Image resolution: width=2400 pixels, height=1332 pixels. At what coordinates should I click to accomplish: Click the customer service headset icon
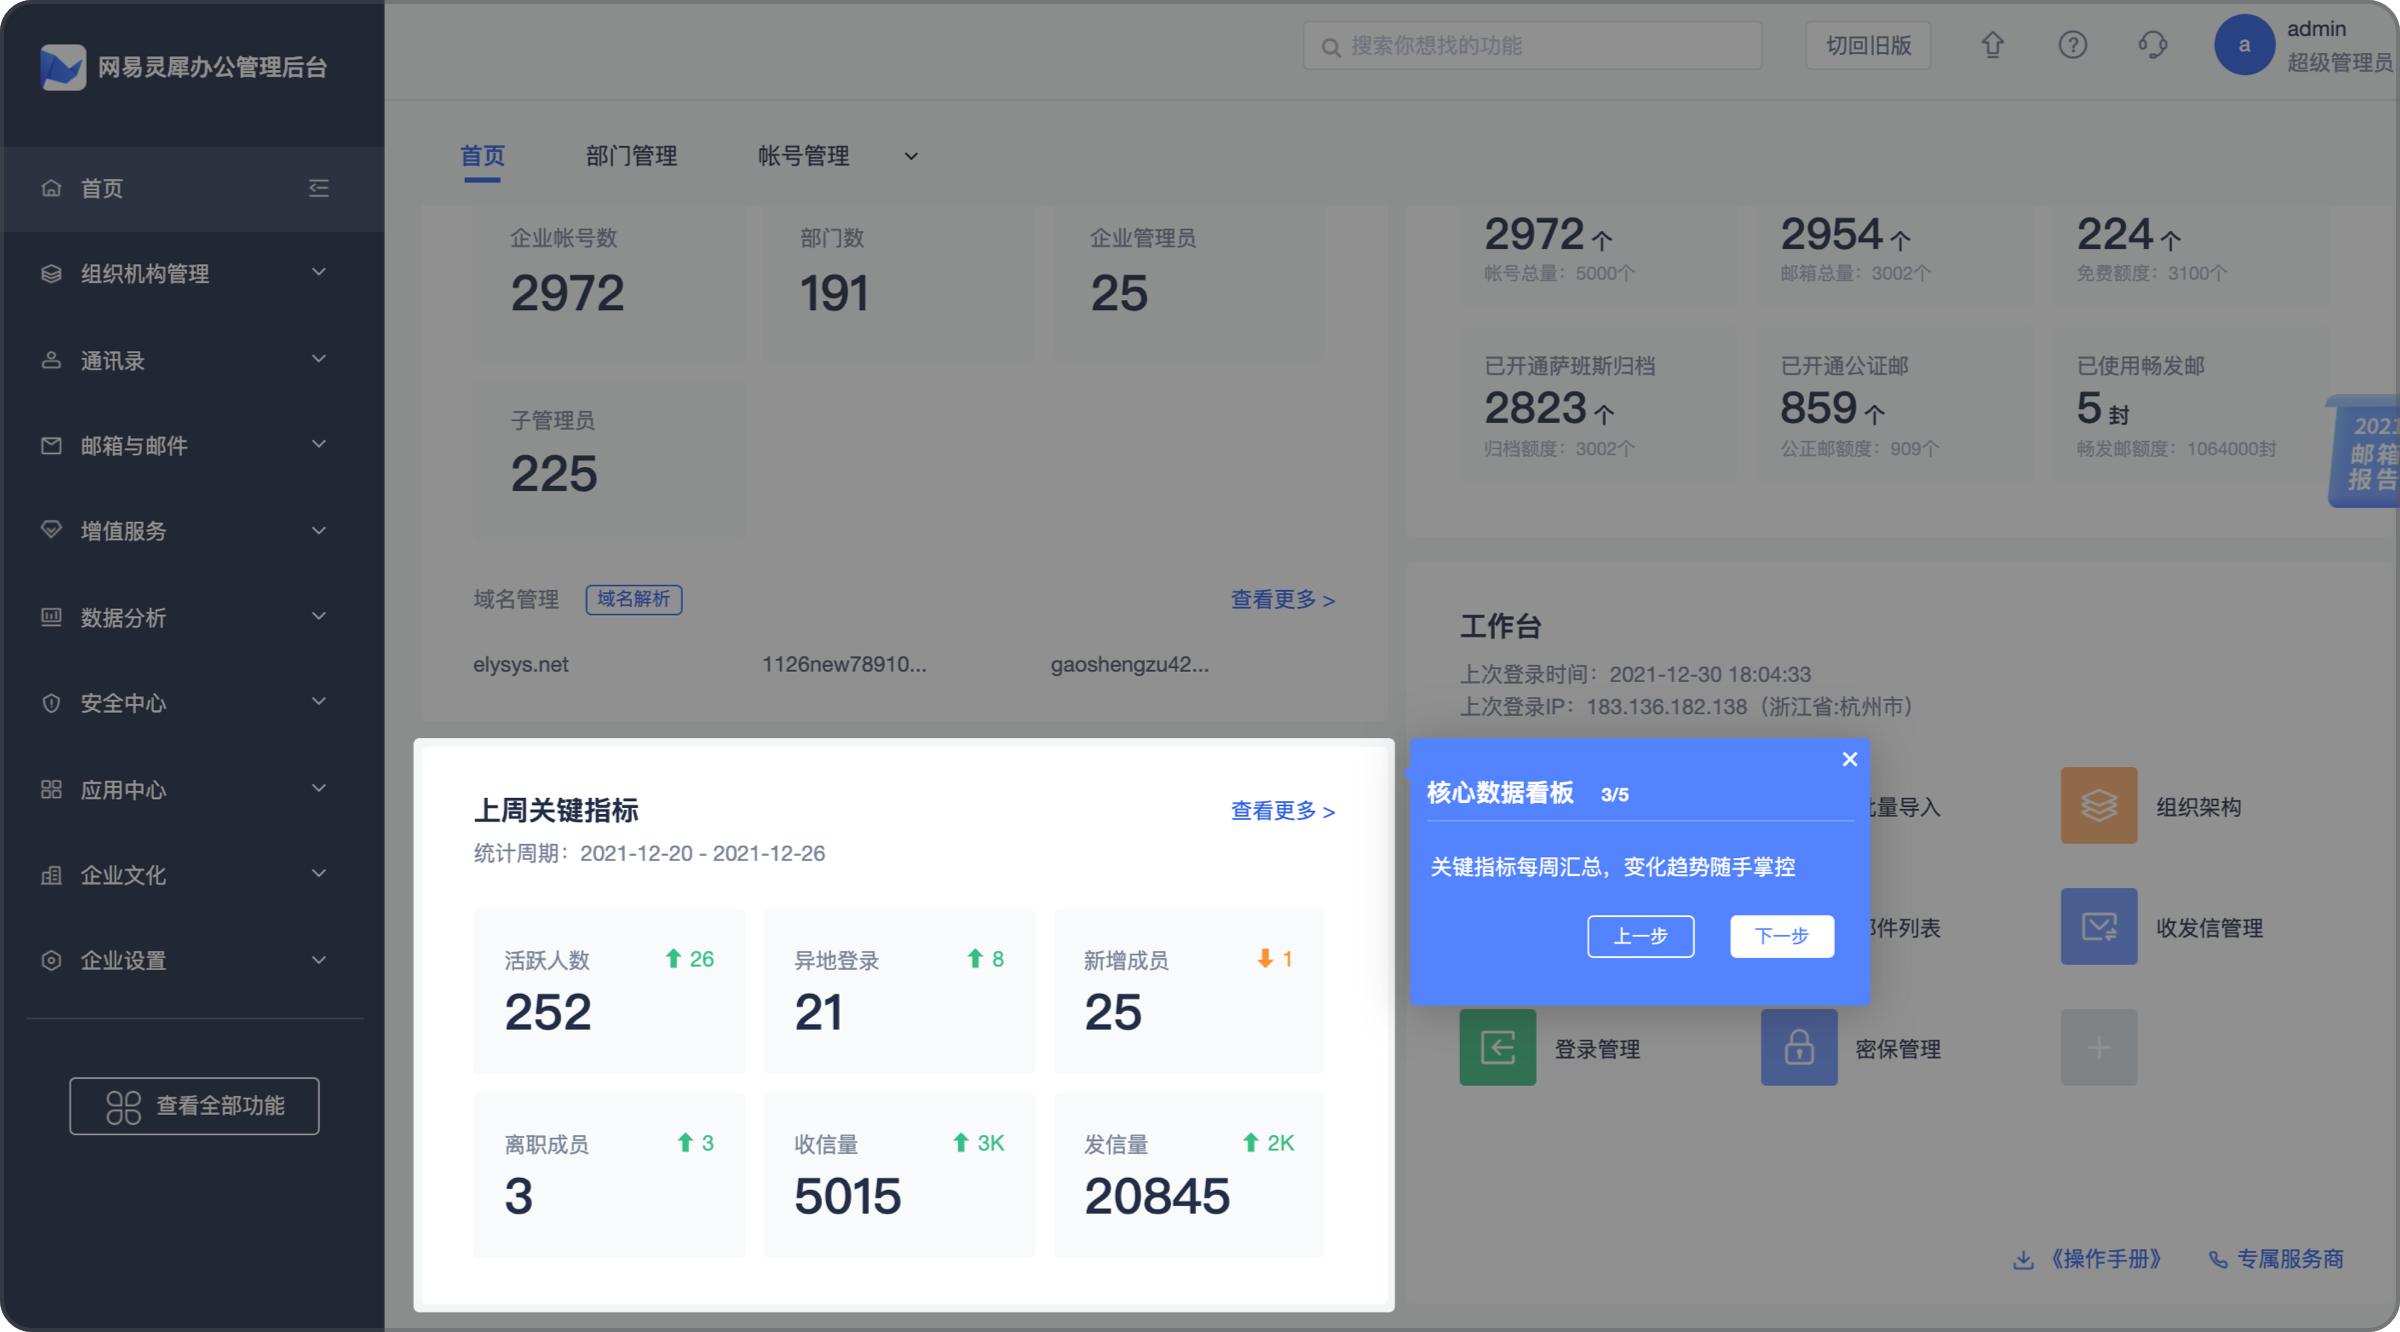click(x=2152, y=45)
